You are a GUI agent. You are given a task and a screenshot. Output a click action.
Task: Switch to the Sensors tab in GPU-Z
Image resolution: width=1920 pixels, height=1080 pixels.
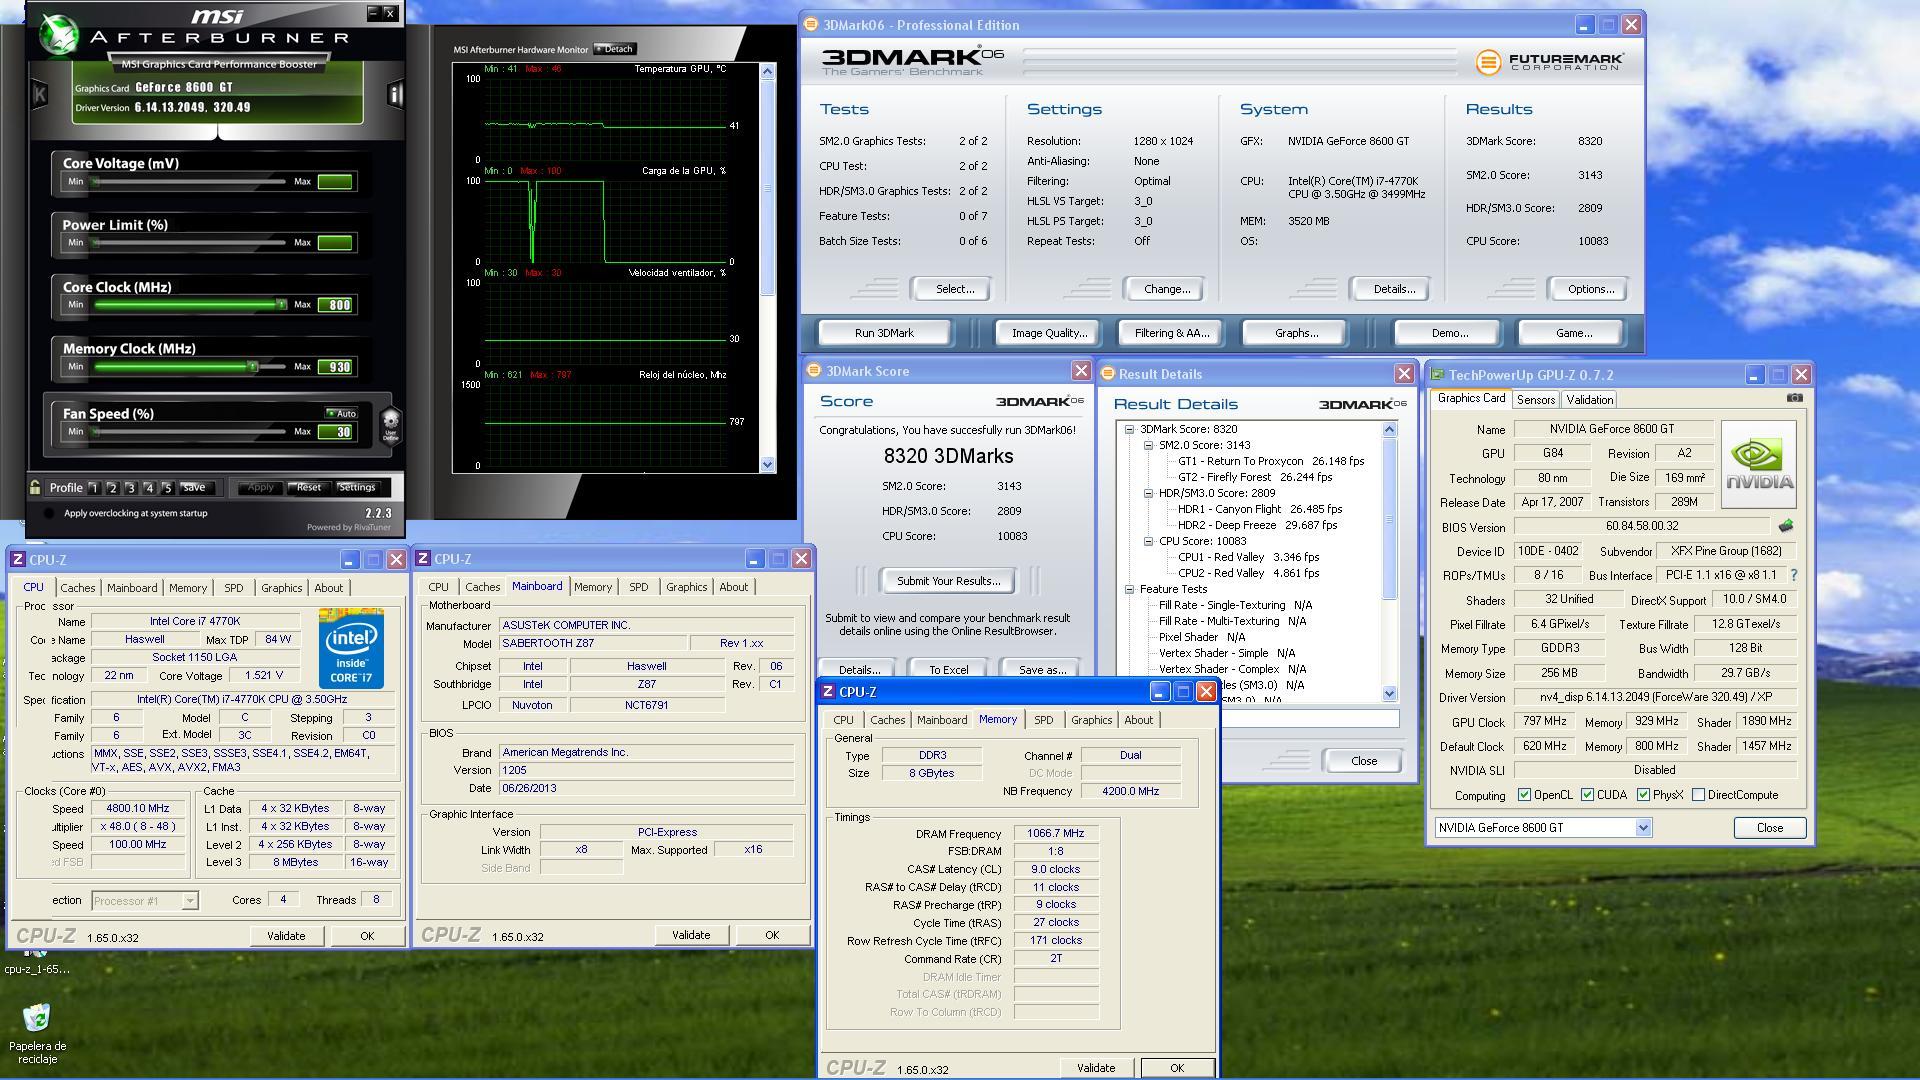coord(1535,399)
